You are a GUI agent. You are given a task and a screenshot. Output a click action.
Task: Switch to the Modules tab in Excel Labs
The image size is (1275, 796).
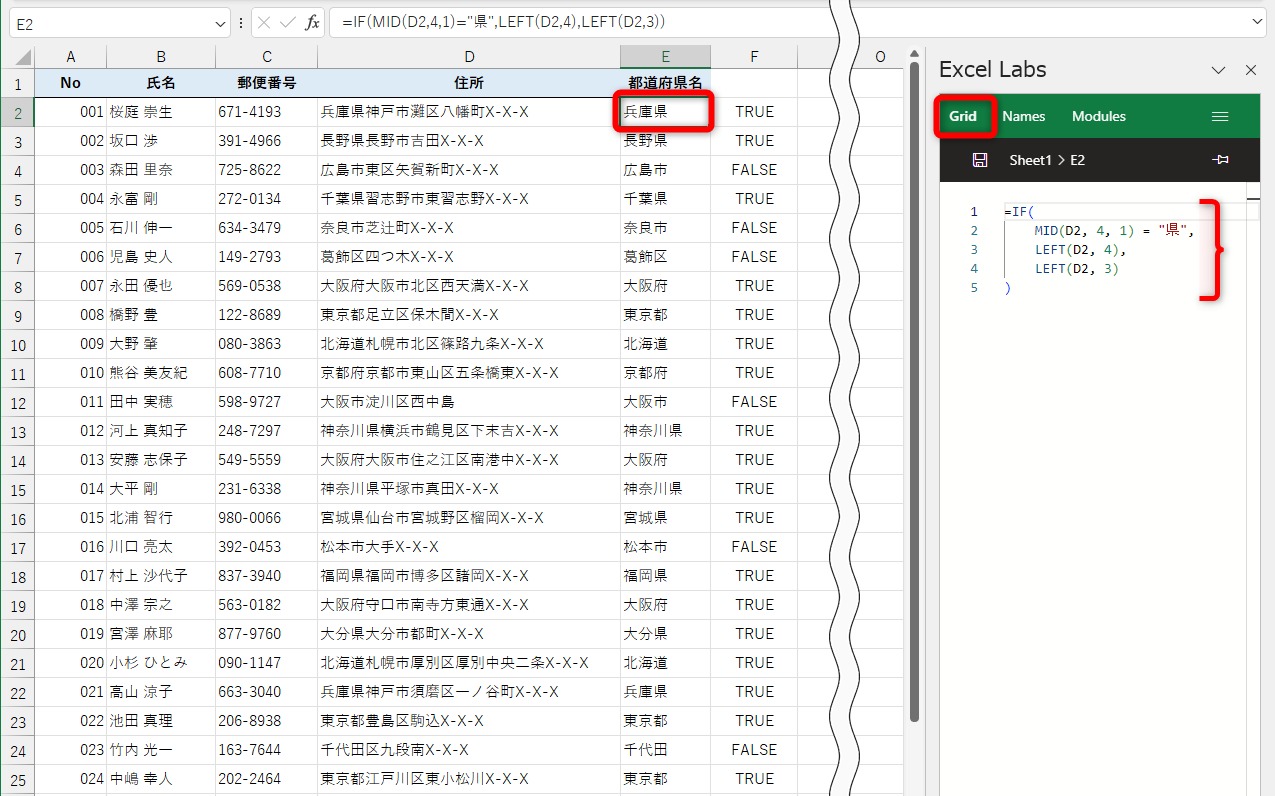pos(1098,116)
